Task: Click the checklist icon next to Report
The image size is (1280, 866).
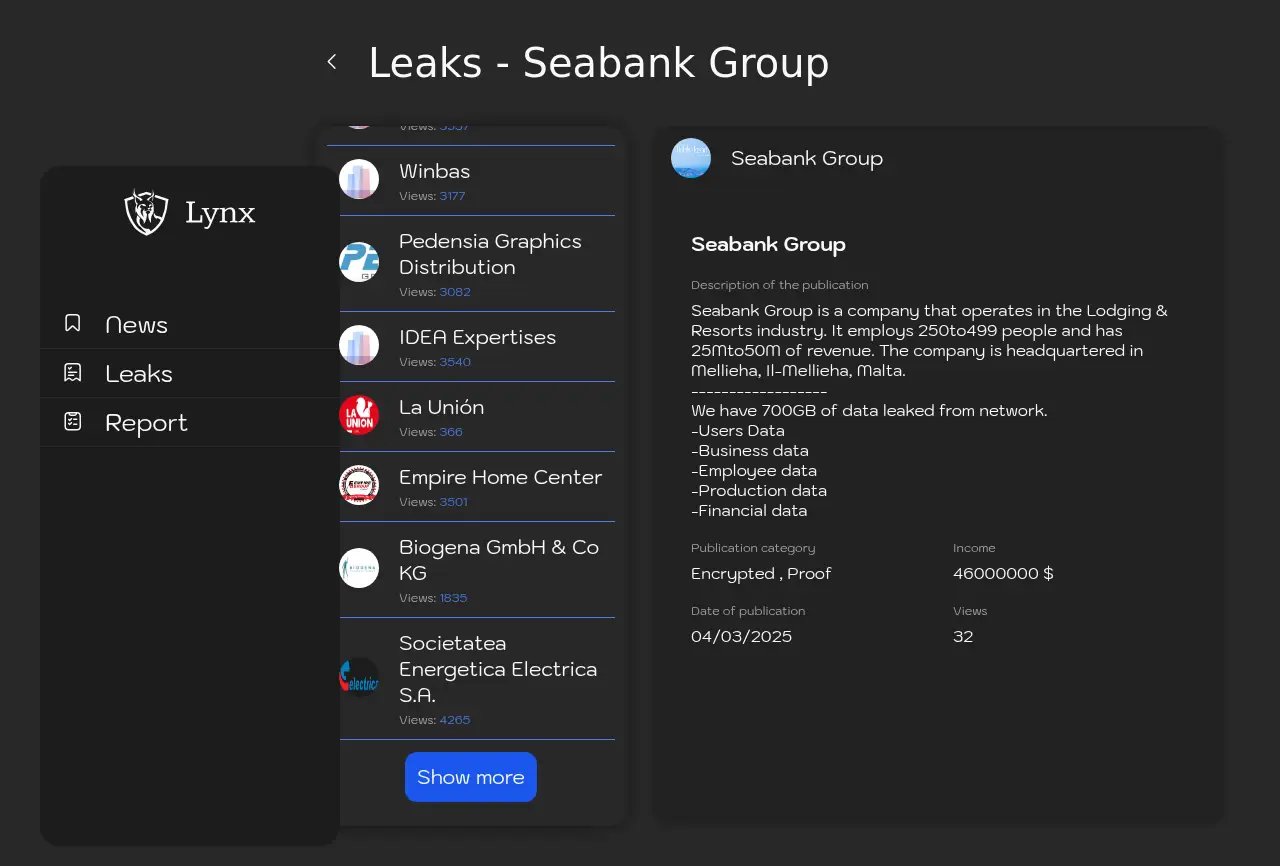Action: [73, 421]
